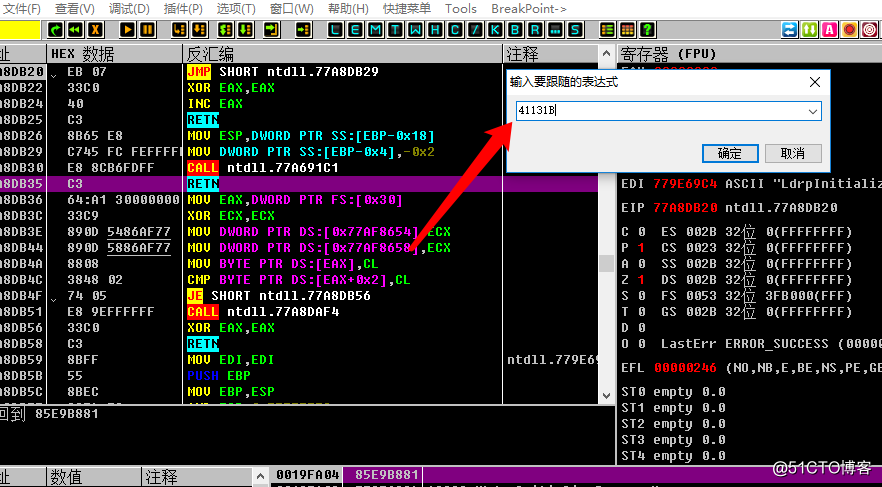The image size is (882, 487).
Task: Click the Execute till return icon
Action: 272,30
